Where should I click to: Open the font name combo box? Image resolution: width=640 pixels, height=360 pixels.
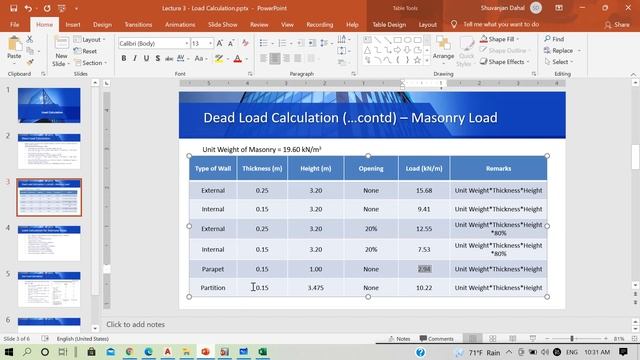point(154,43)
